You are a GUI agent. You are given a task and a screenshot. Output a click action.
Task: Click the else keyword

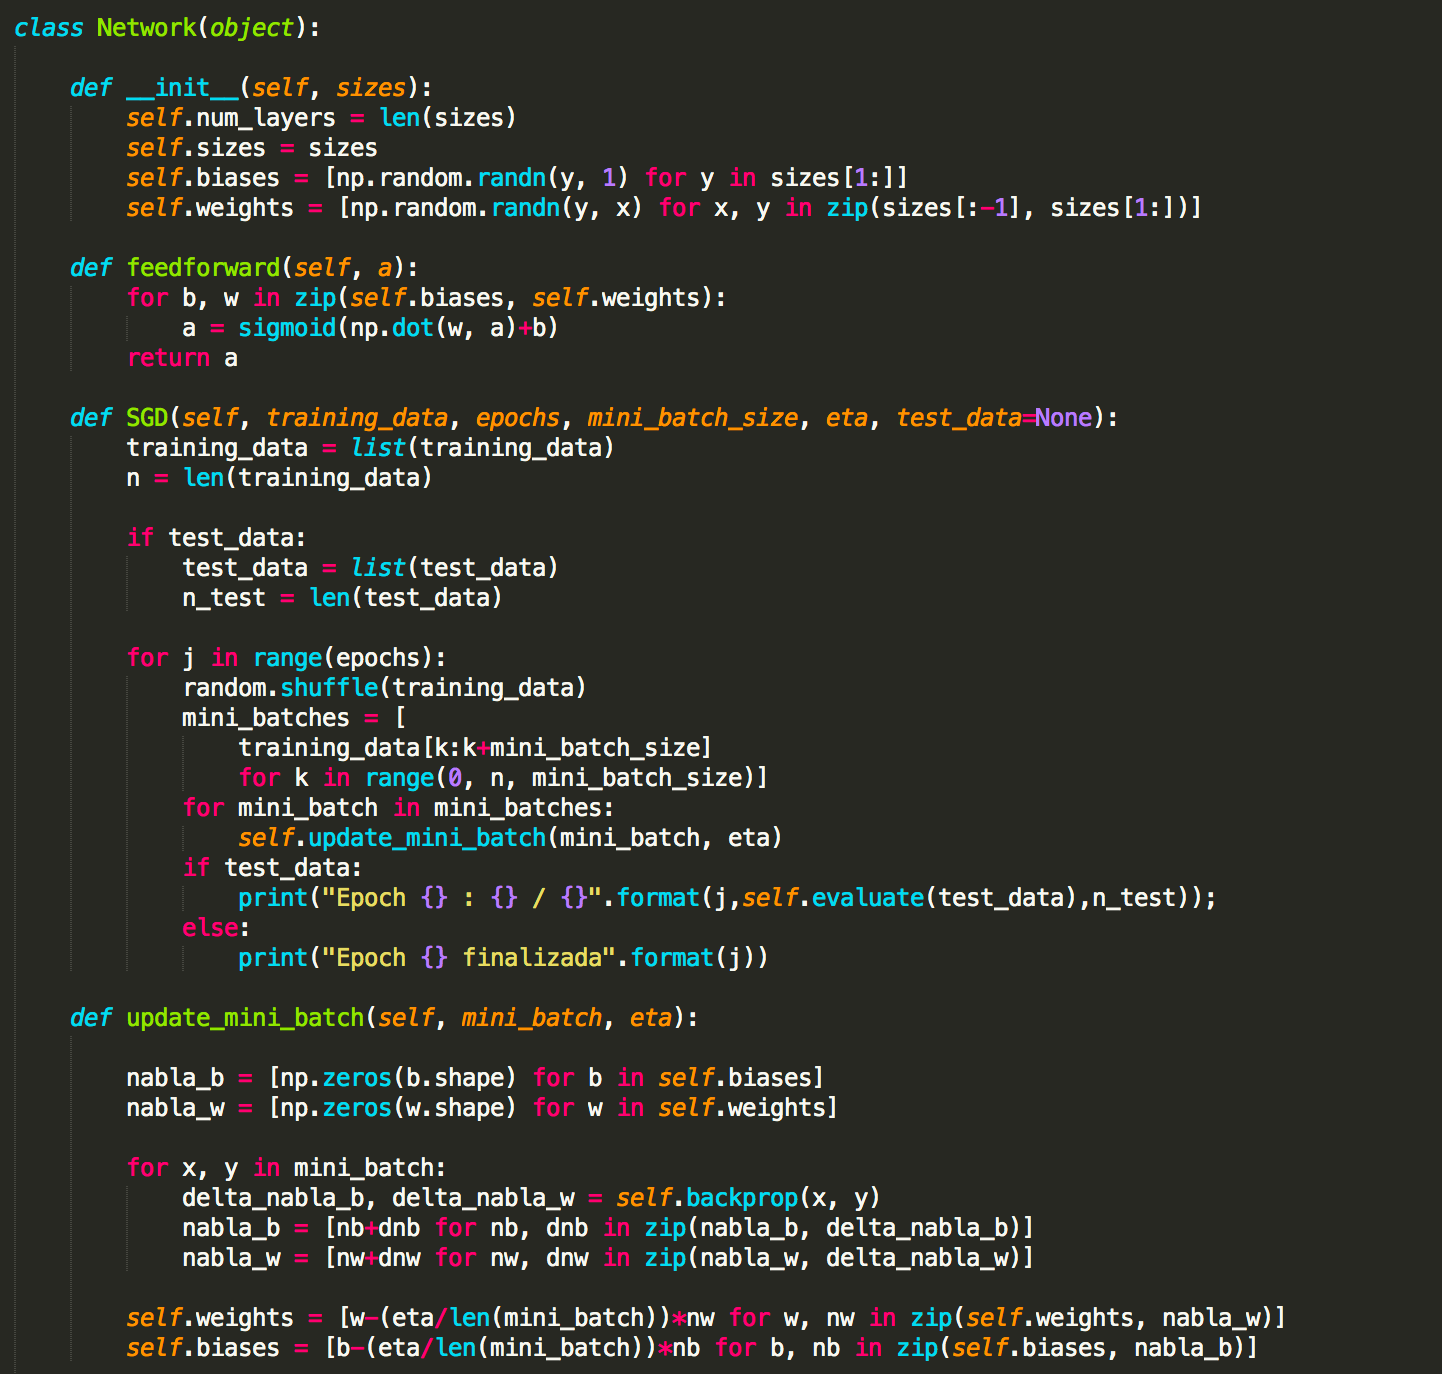[210, 928]
